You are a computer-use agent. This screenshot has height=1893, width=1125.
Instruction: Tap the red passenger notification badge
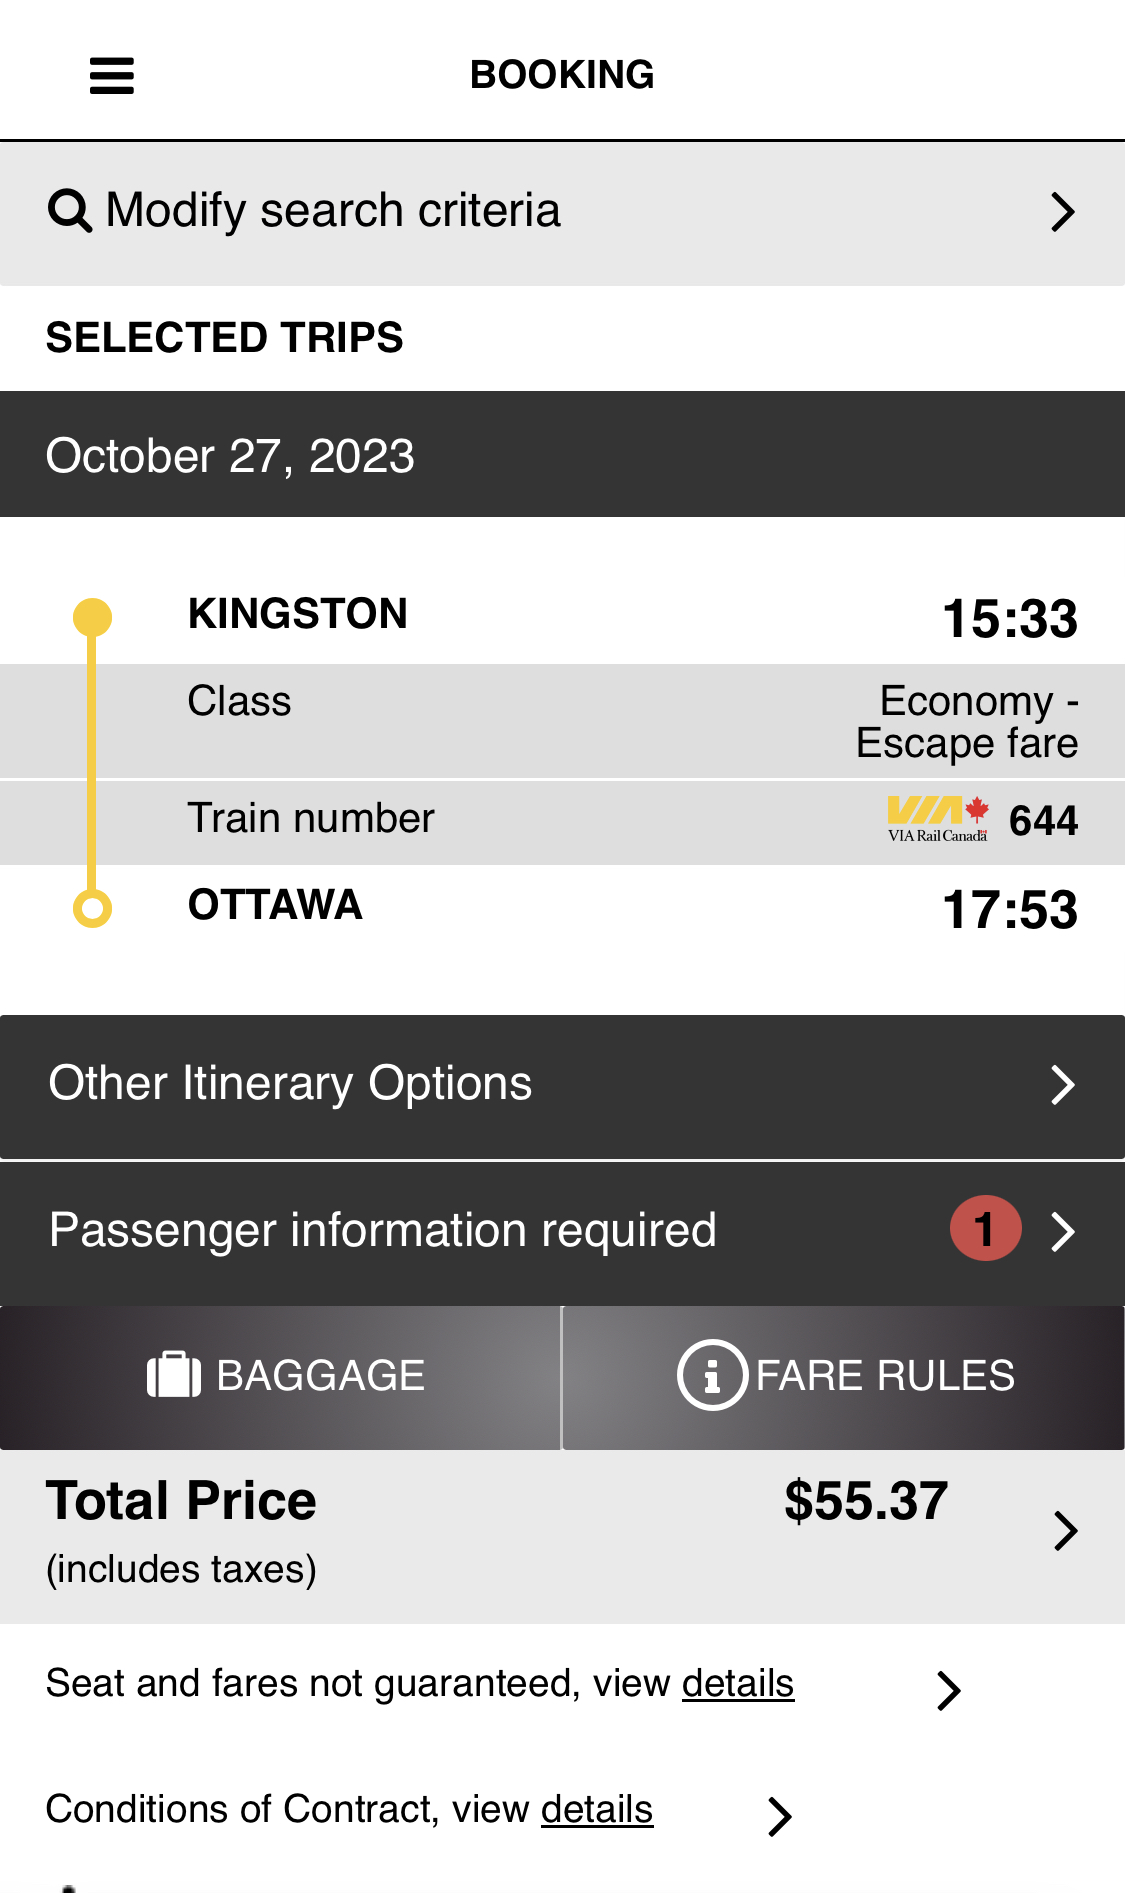pos(985,1229)
